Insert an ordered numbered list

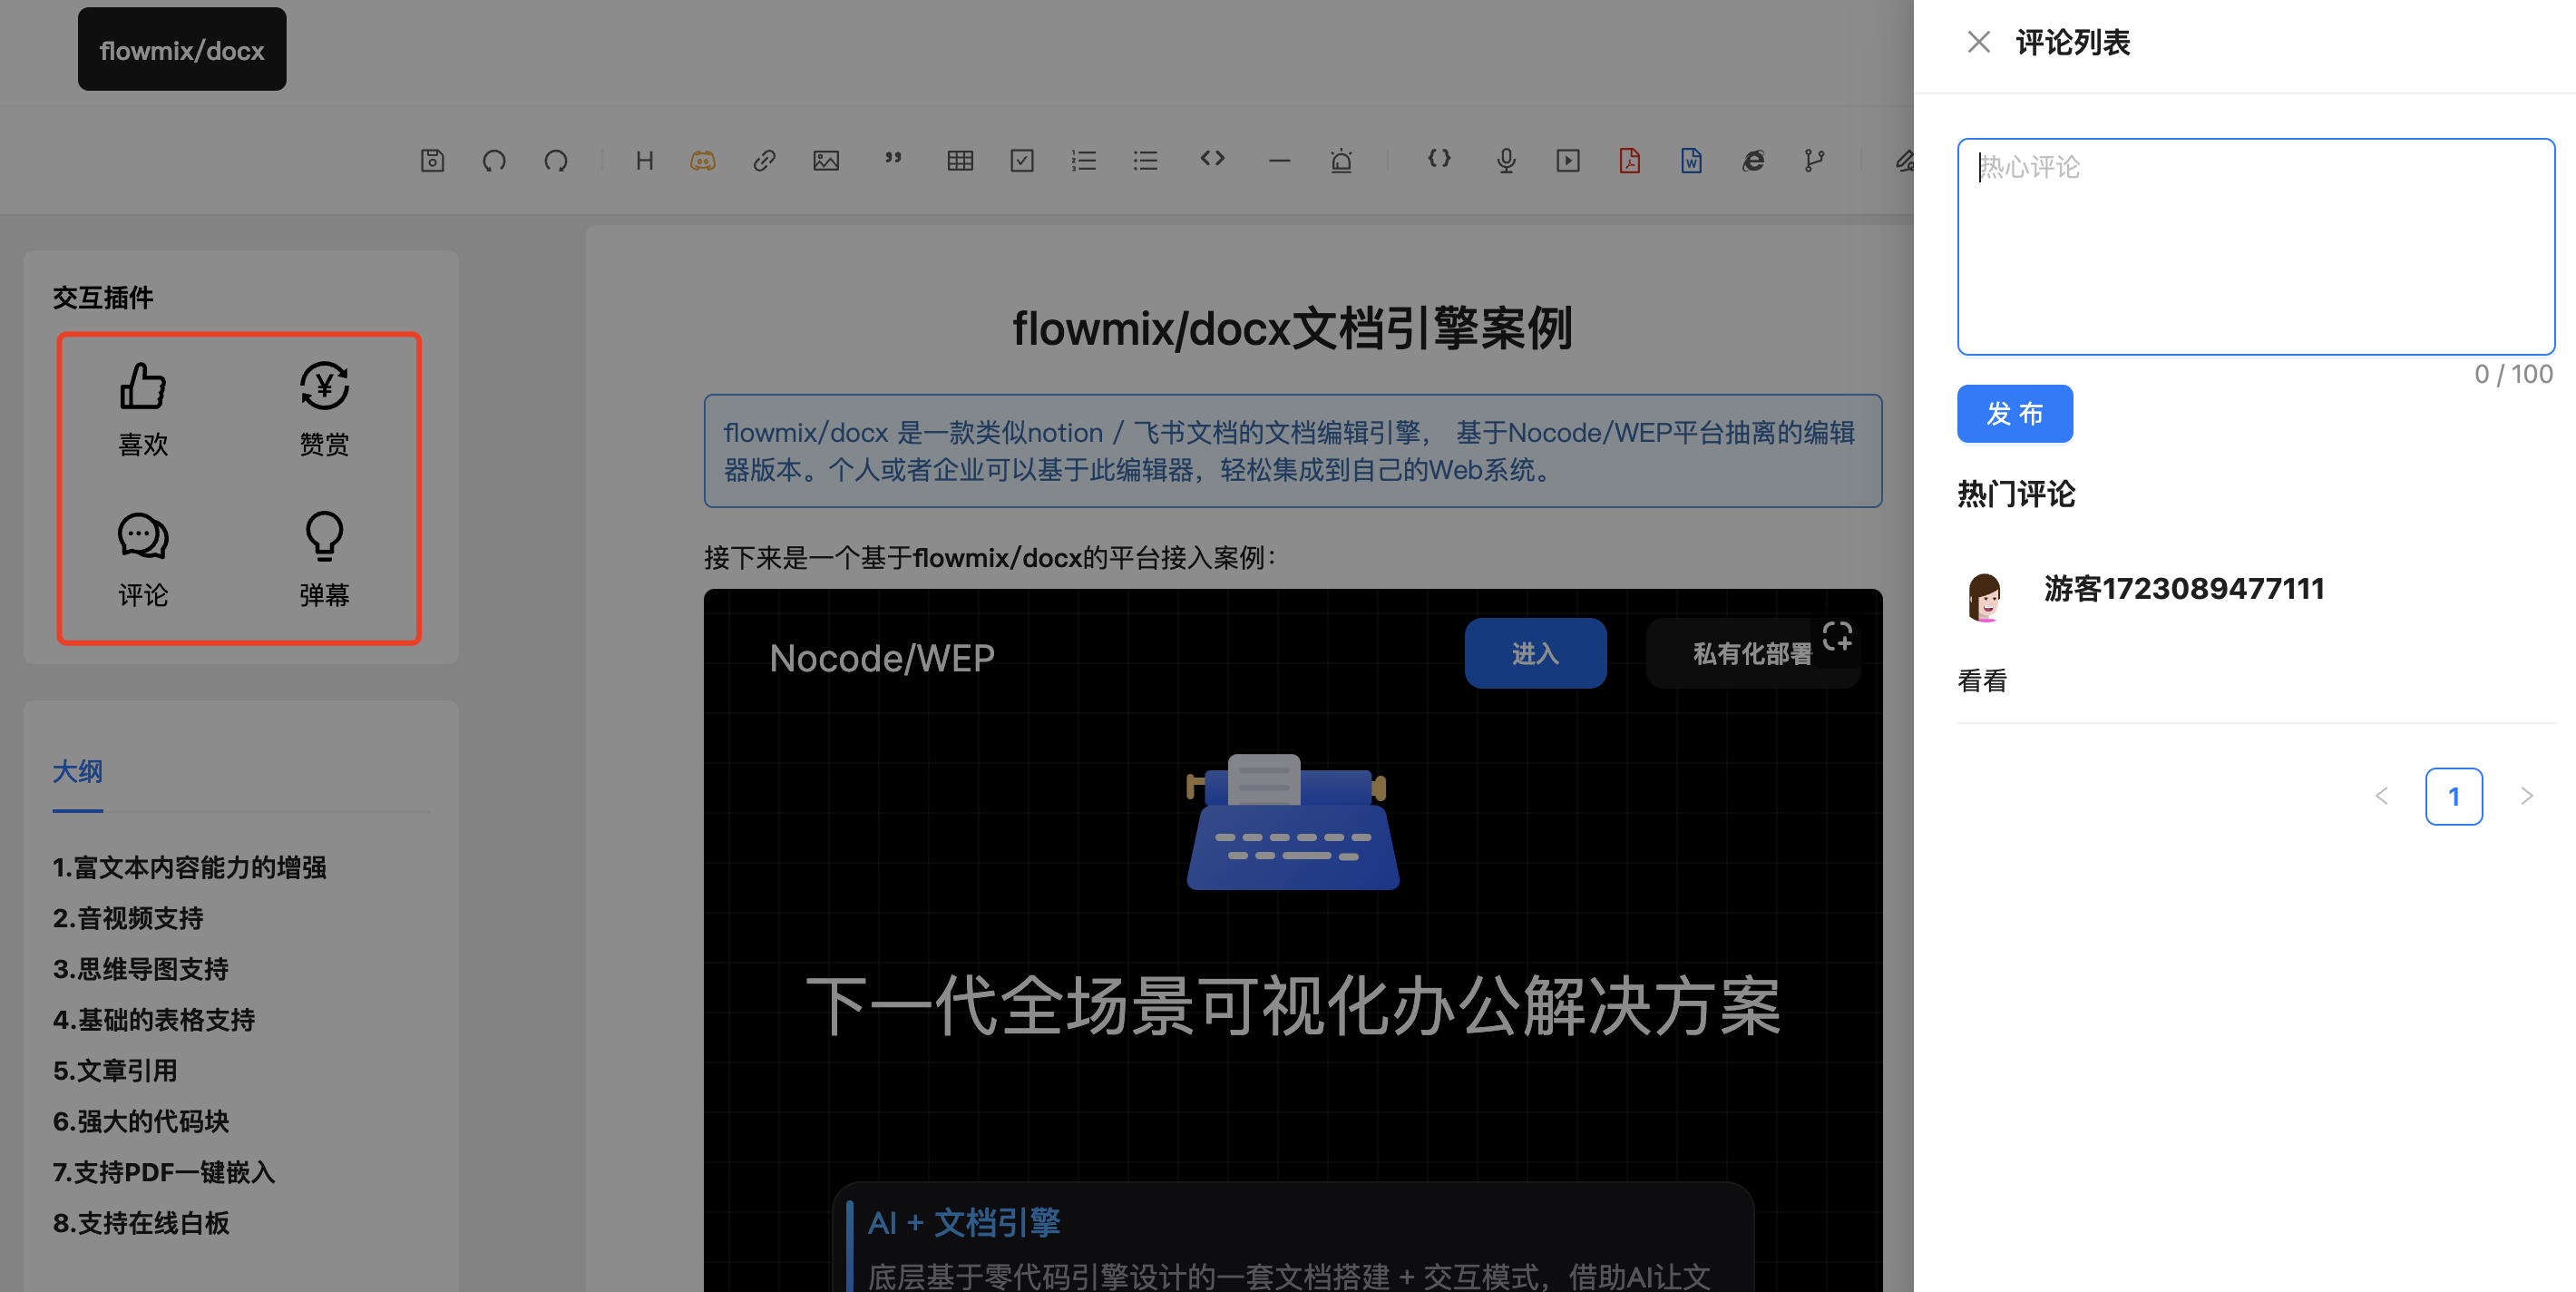(1084, 160)
